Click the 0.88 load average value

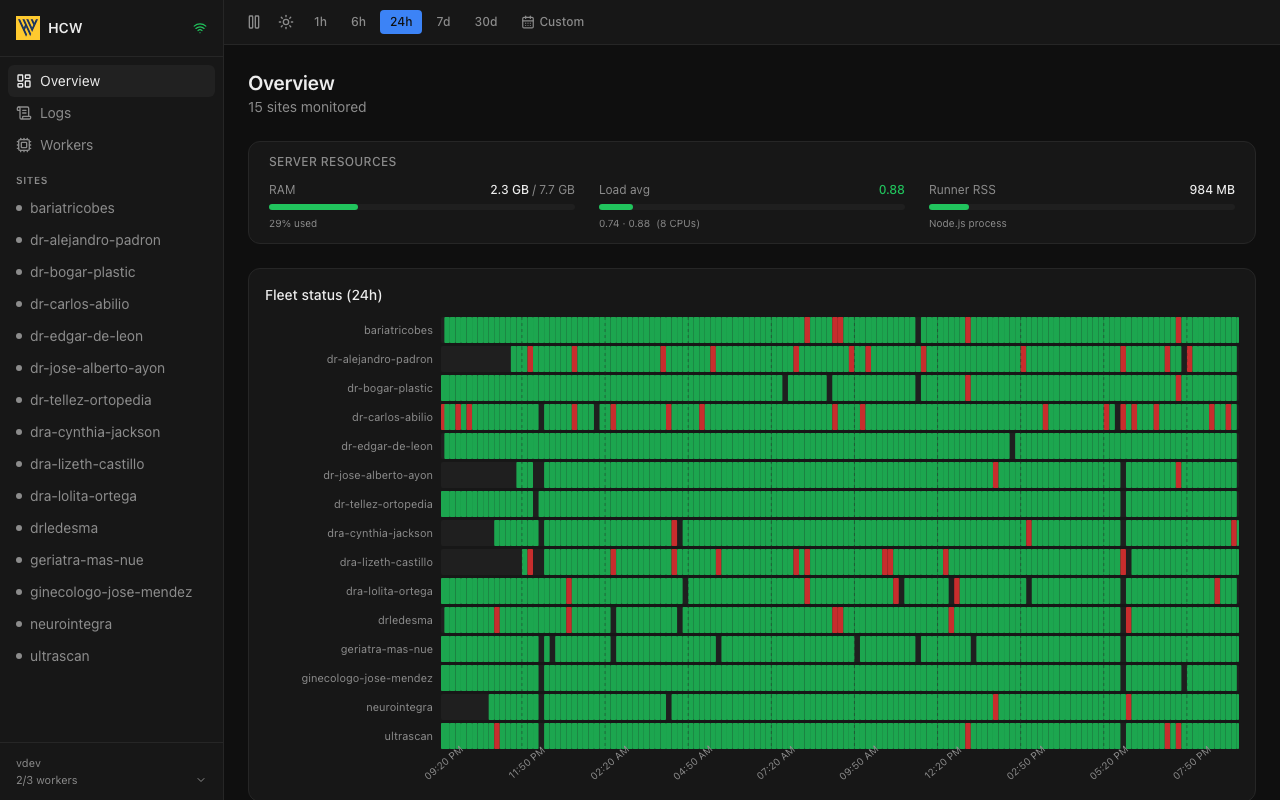tap(892, 190)
